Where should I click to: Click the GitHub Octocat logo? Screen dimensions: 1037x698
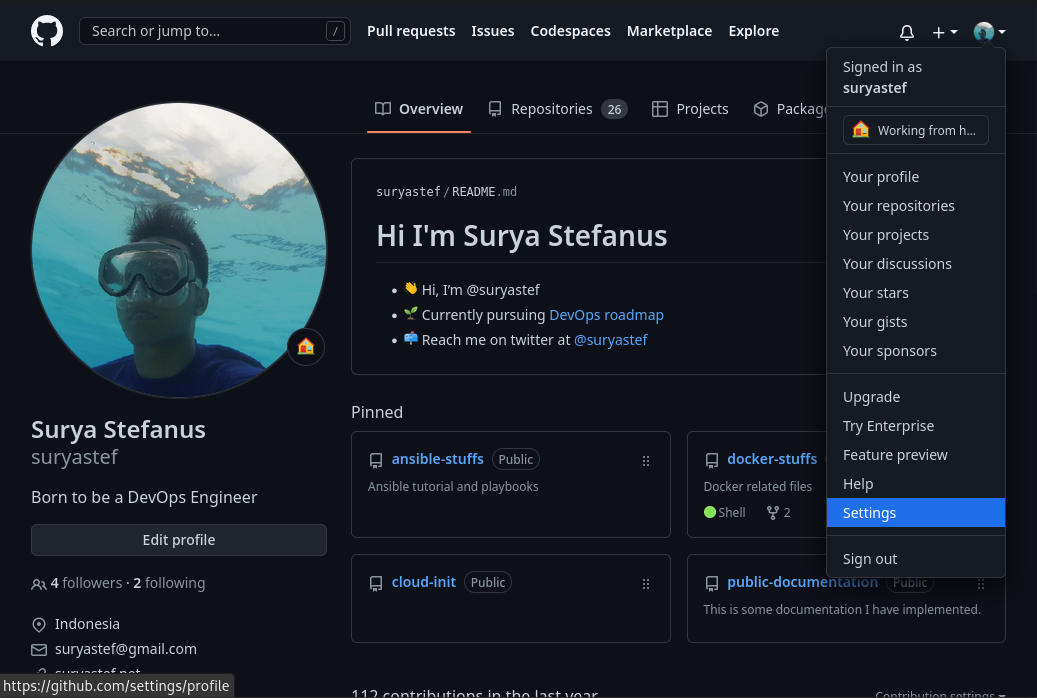[47, 31]
